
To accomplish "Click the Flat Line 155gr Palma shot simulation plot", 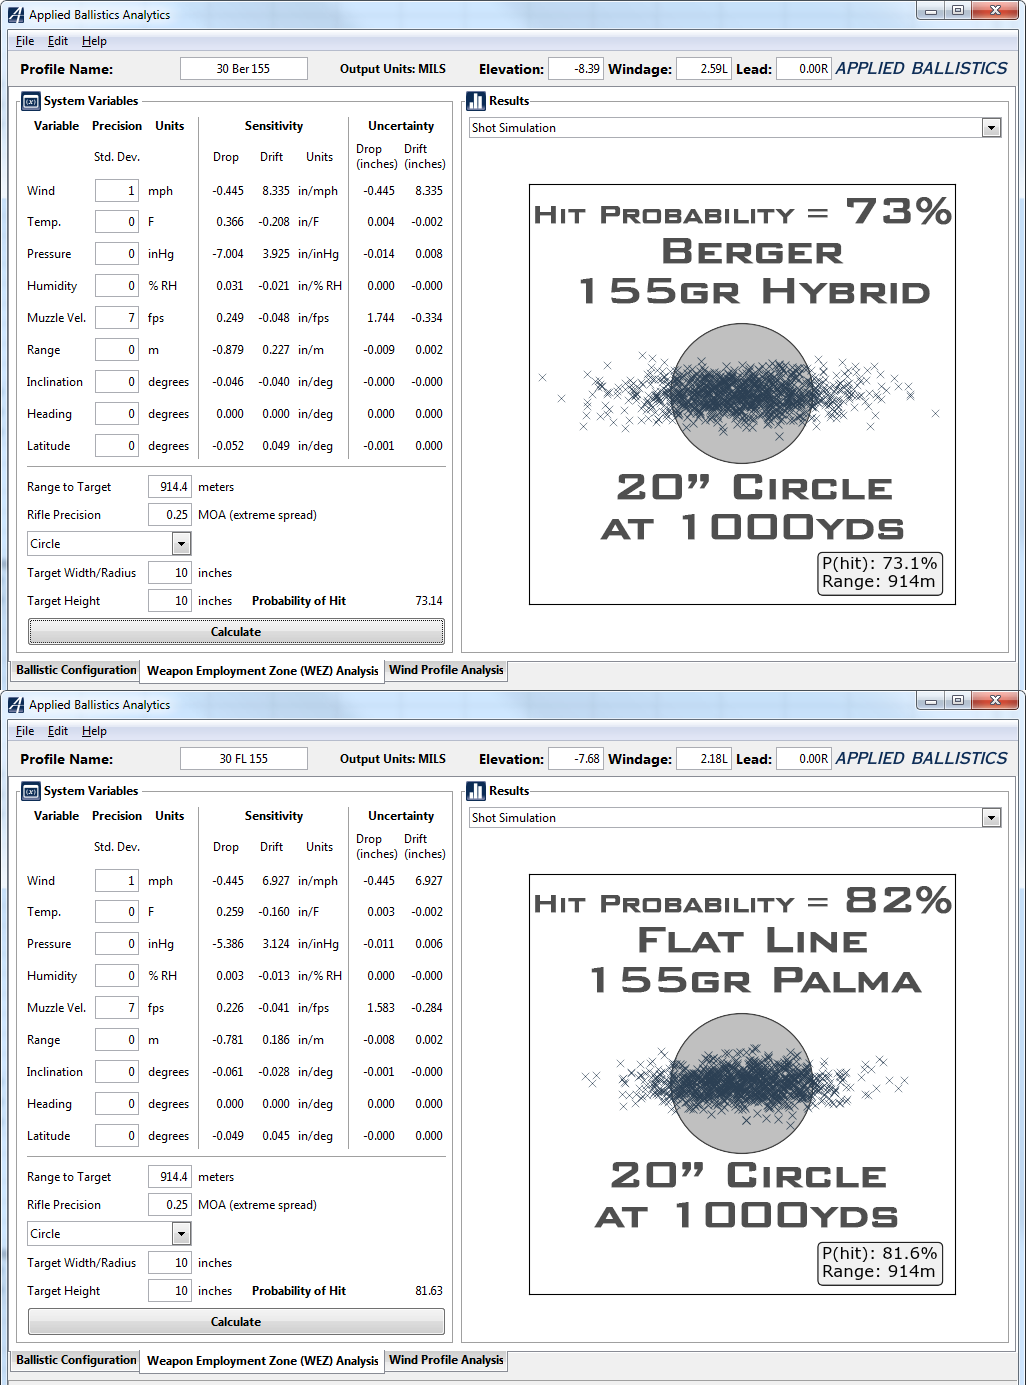I will (742, 1084).
